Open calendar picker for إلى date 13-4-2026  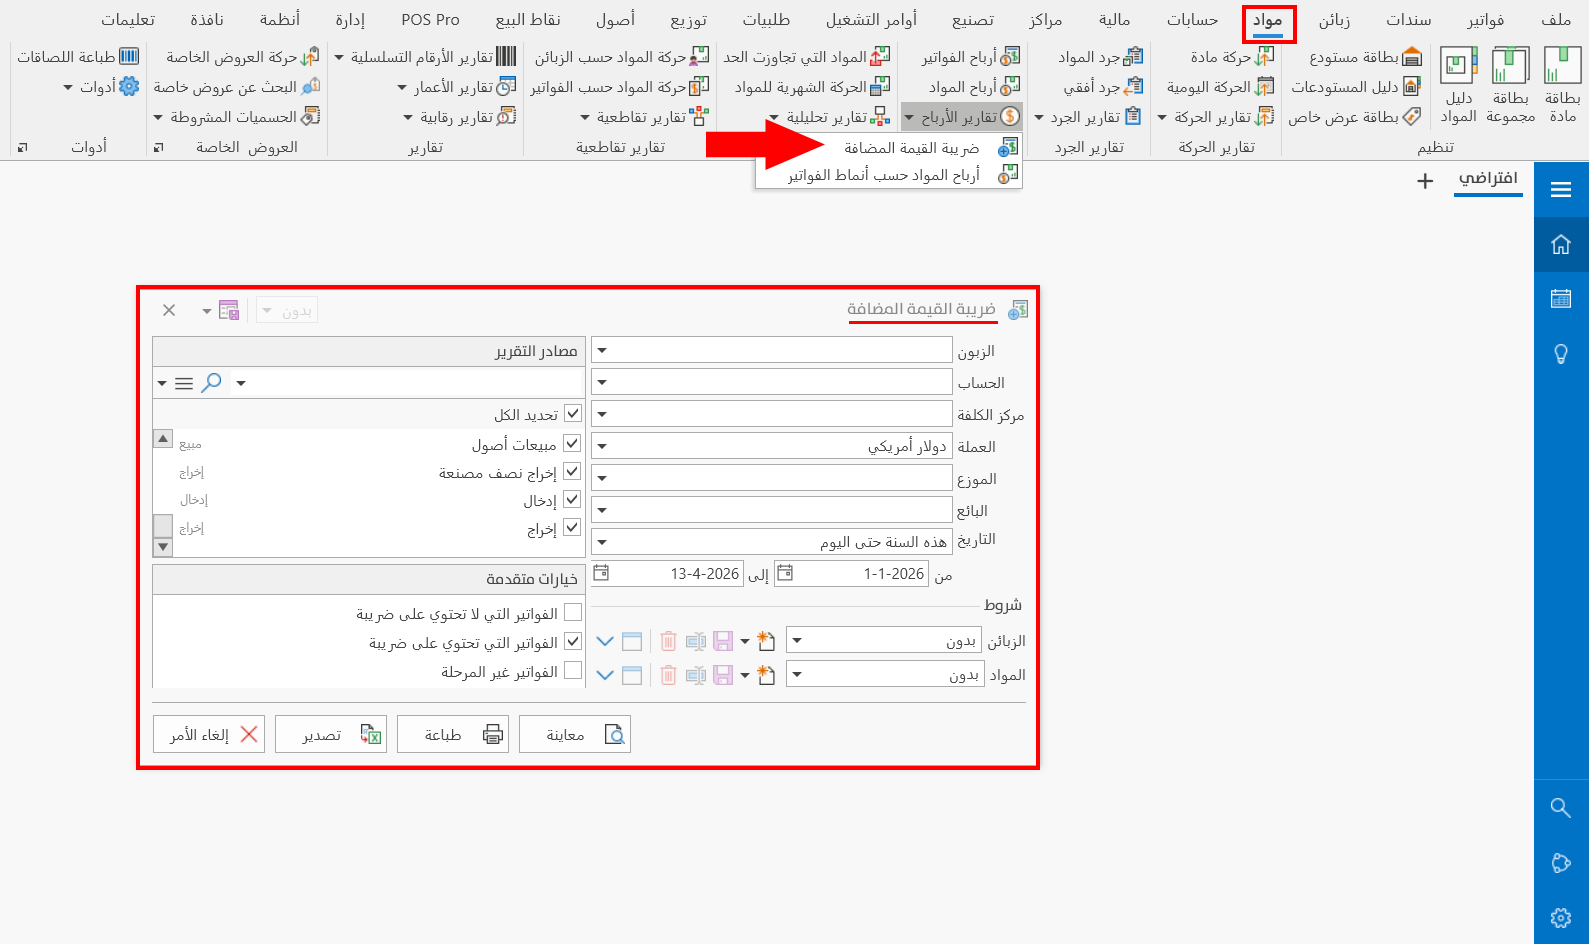coord(601,573)
